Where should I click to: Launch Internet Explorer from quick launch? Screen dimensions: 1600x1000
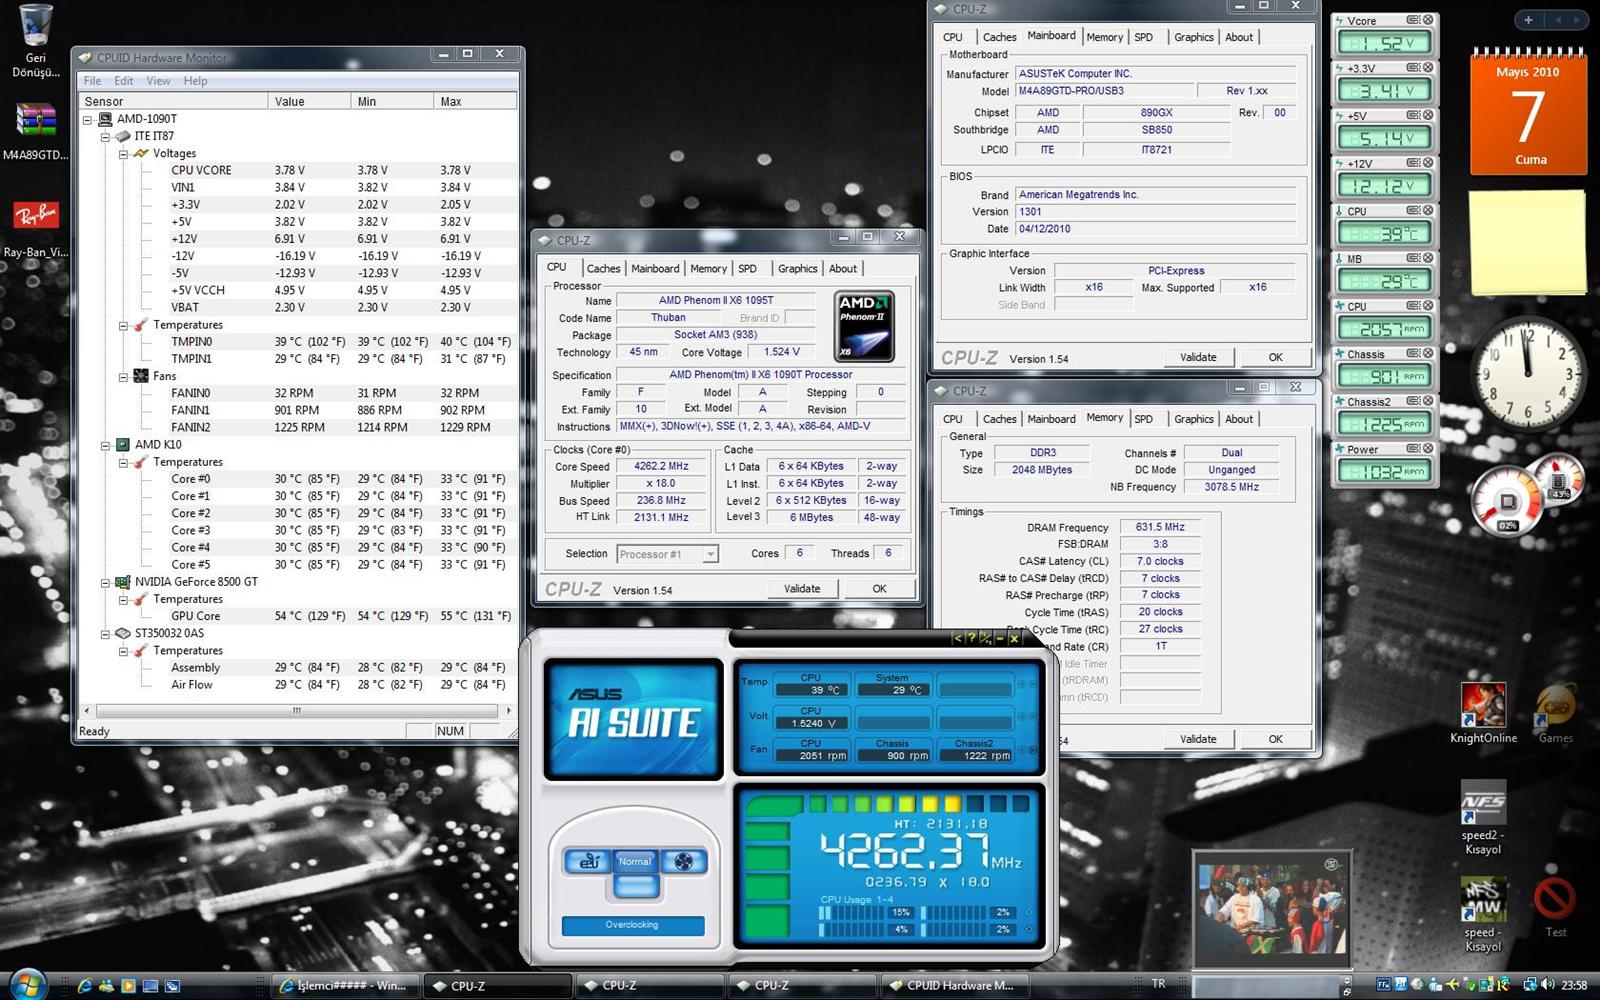(85, 985)
